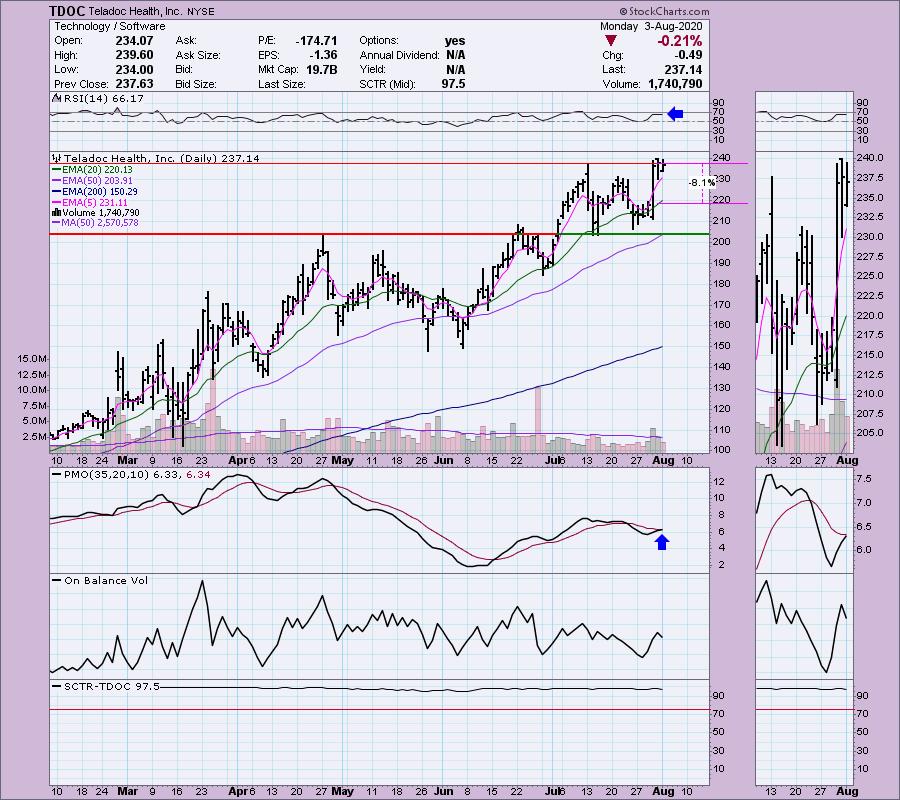Image resolution: width=900 pixels, height=800 pixels.
Task: Click the volume bars icon in the legend
Action: pos(56,213)
